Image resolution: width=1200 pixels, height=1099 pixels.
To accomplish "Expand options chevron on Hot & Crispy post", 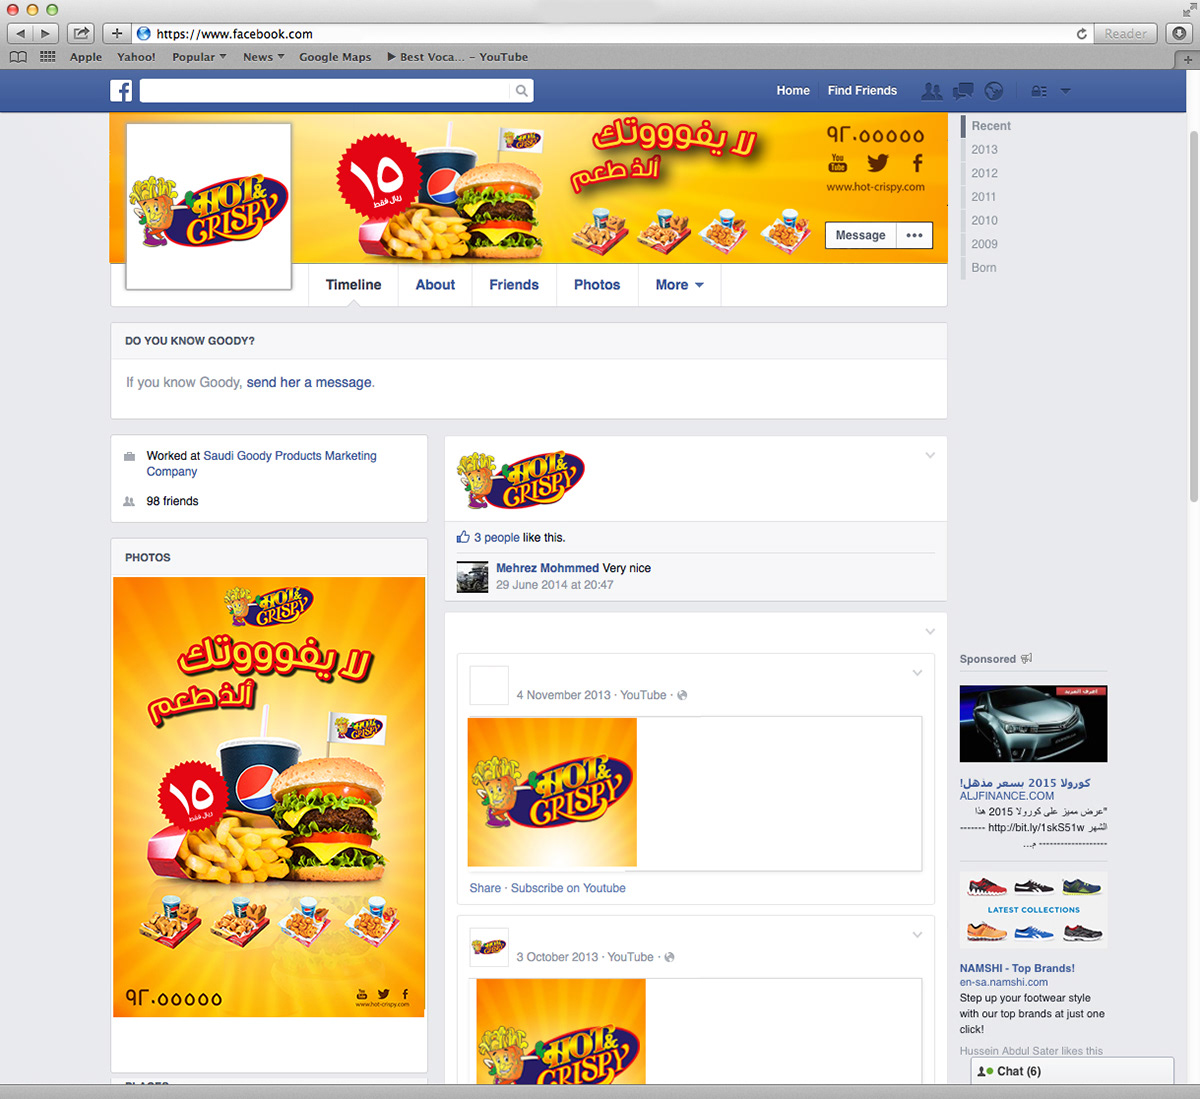I will (x=930, y=455).
